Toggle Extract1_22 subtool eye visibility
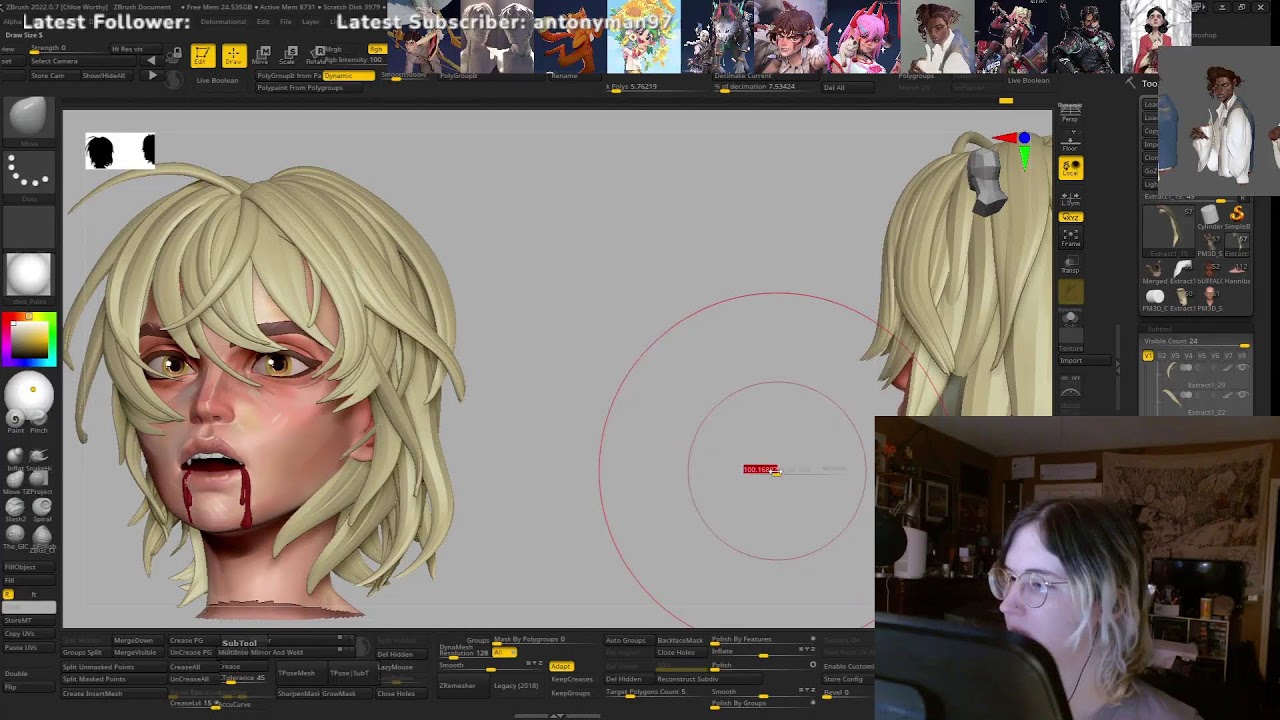 [1243, 396]
